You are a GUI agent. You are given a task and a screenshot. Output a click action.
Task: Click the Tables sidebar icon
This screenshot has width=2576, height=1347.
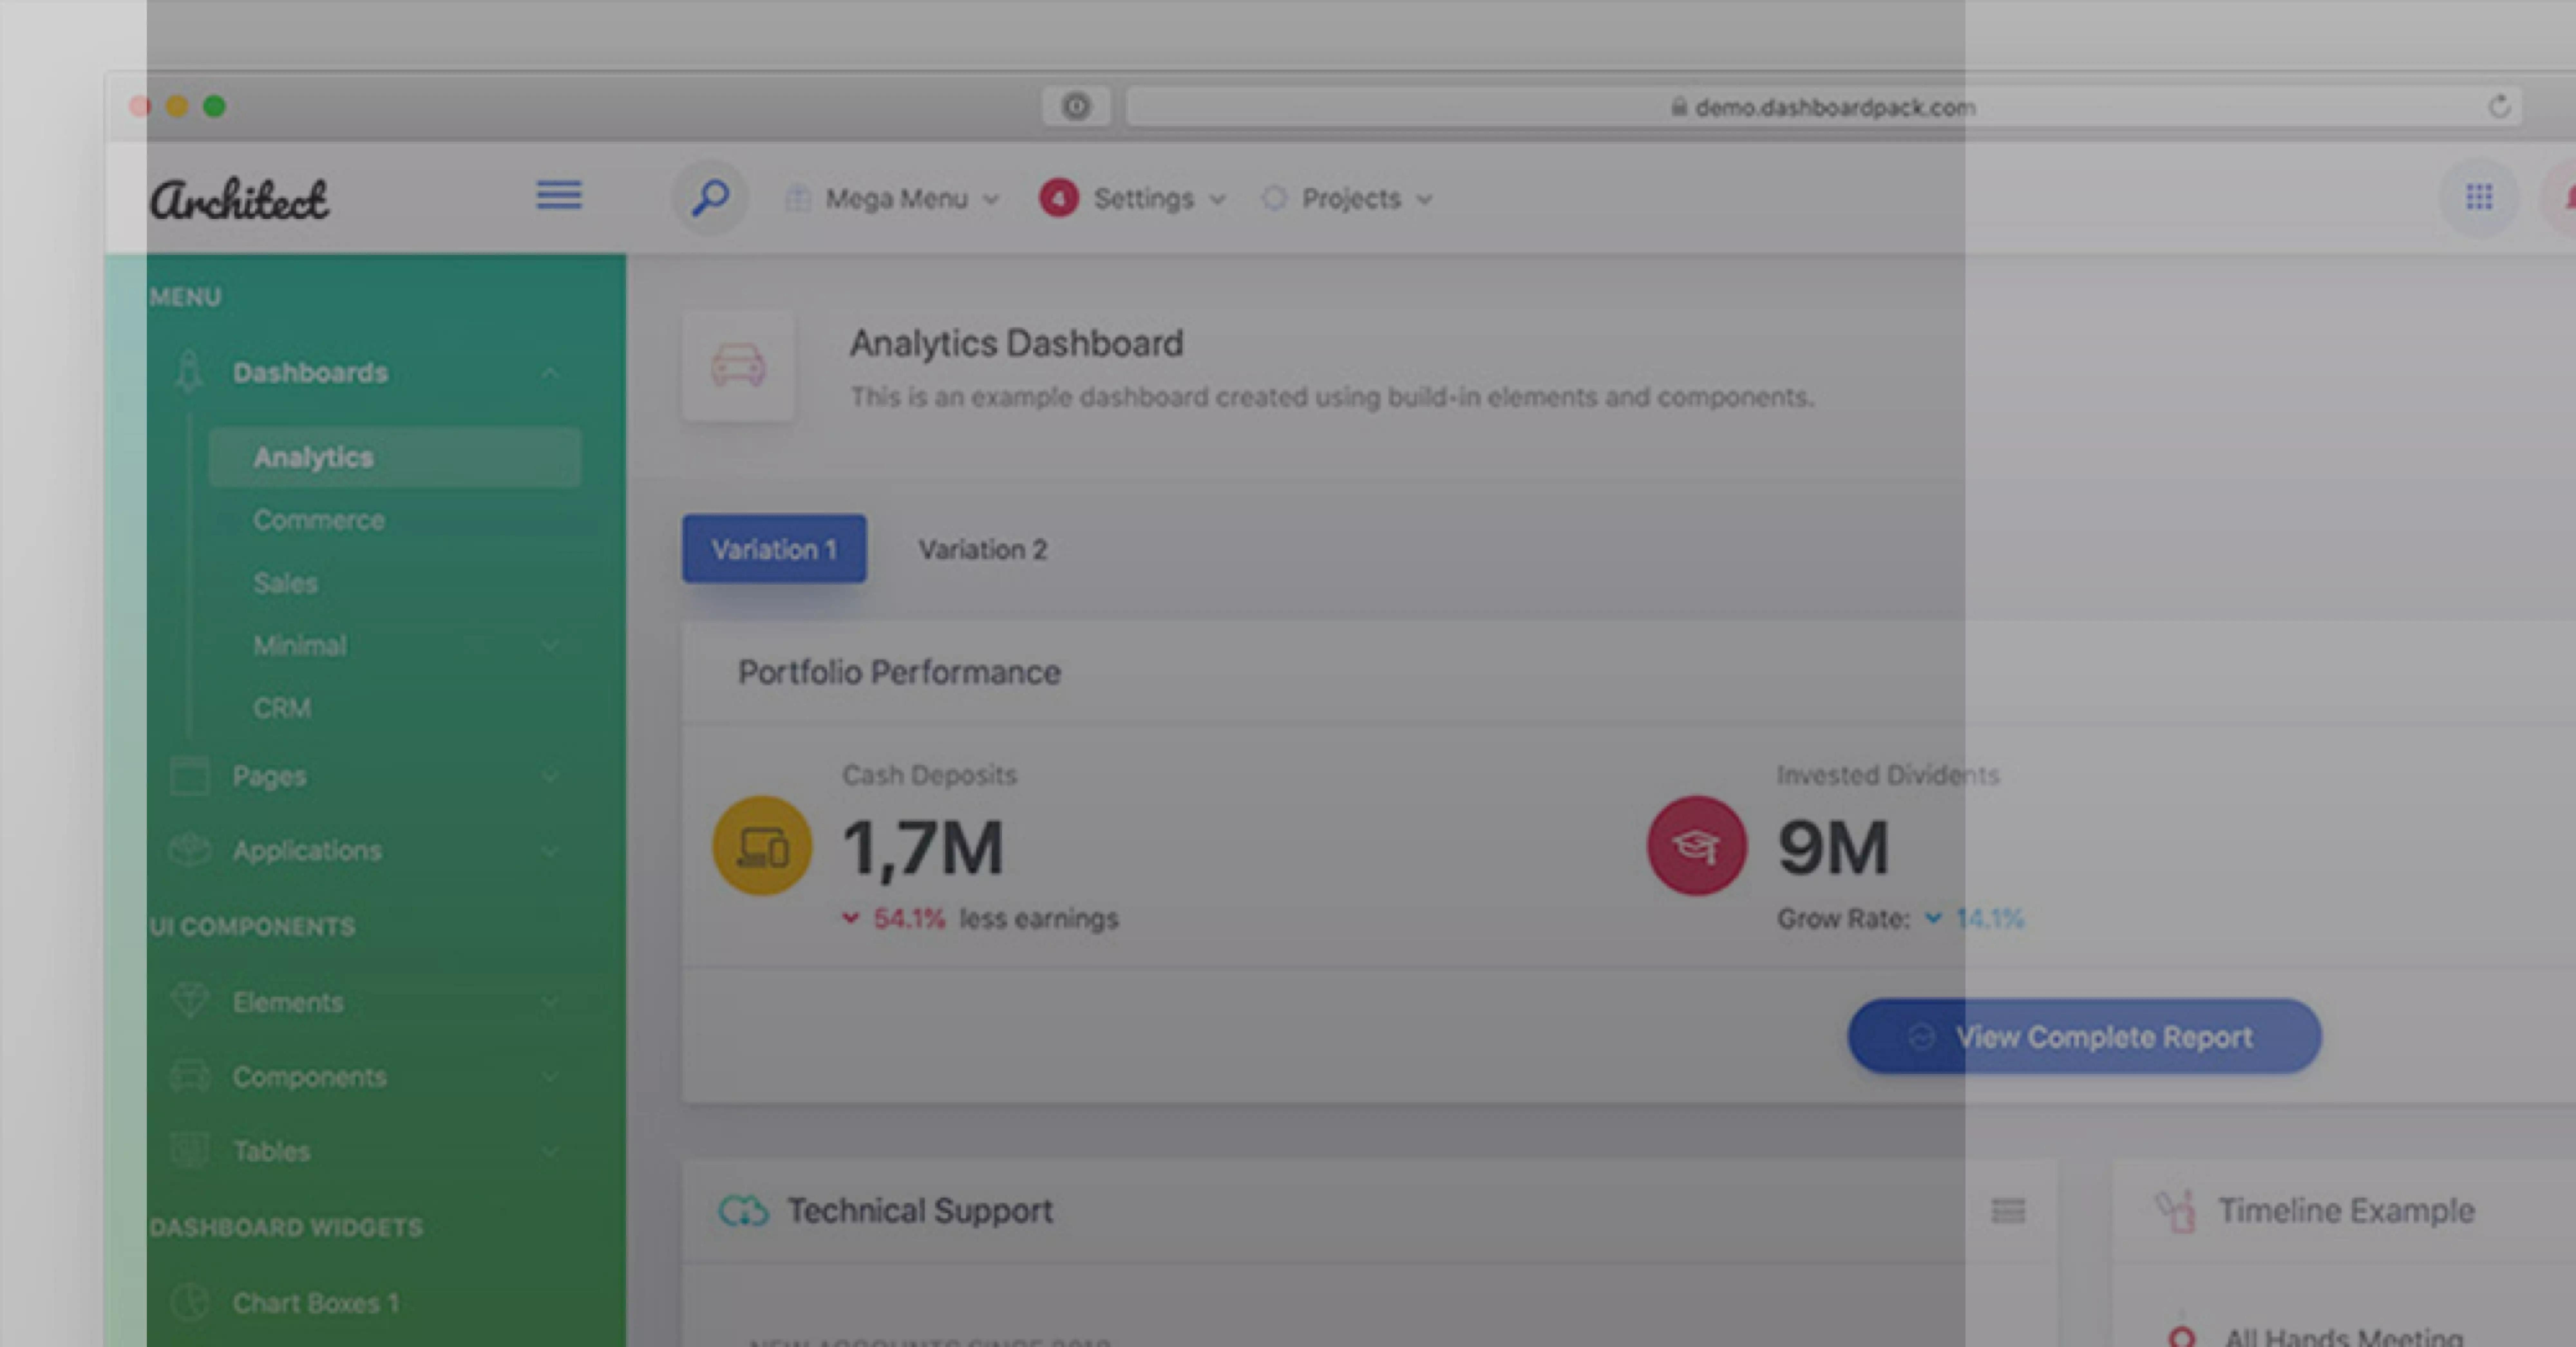(x=189, y=1150)
